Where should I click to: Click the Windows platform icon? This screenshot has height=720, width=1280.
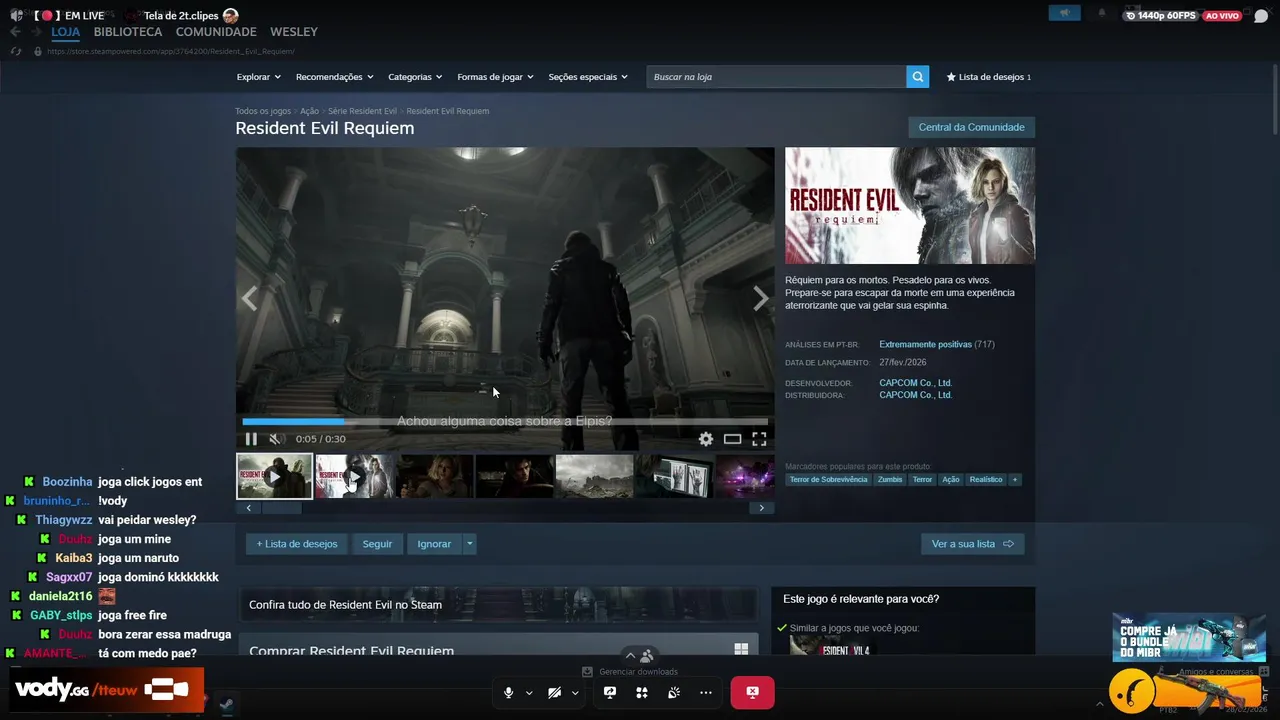pos(741,649)
